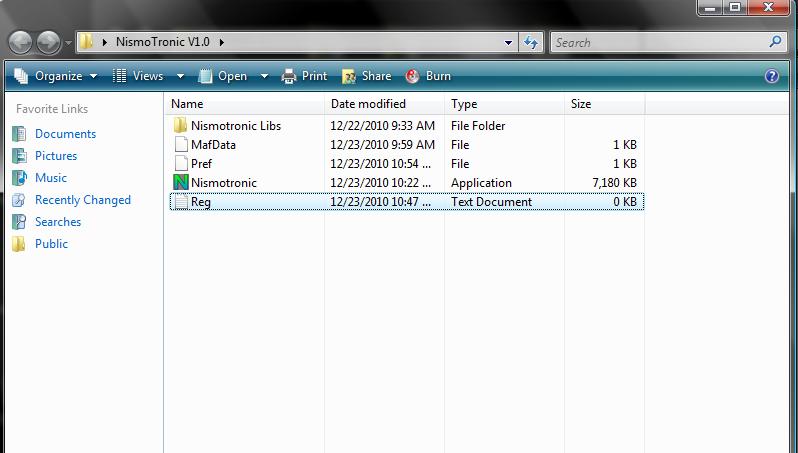The height and width of the screenshot is (453, 798).
Task: Open the Organize dropdown menu
Action: pos(56,76)
